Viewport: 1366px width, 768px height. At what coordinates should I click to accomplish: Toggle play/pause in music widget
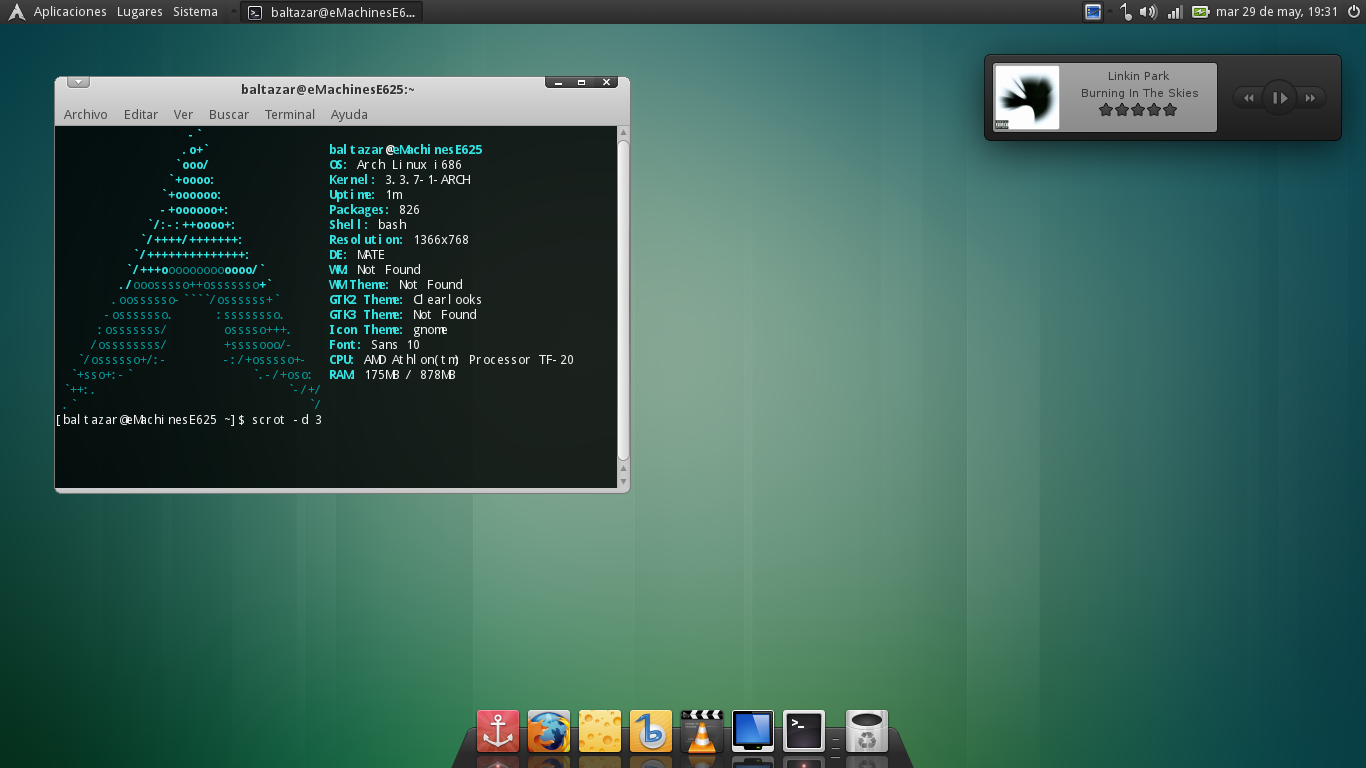point(1279,97)
